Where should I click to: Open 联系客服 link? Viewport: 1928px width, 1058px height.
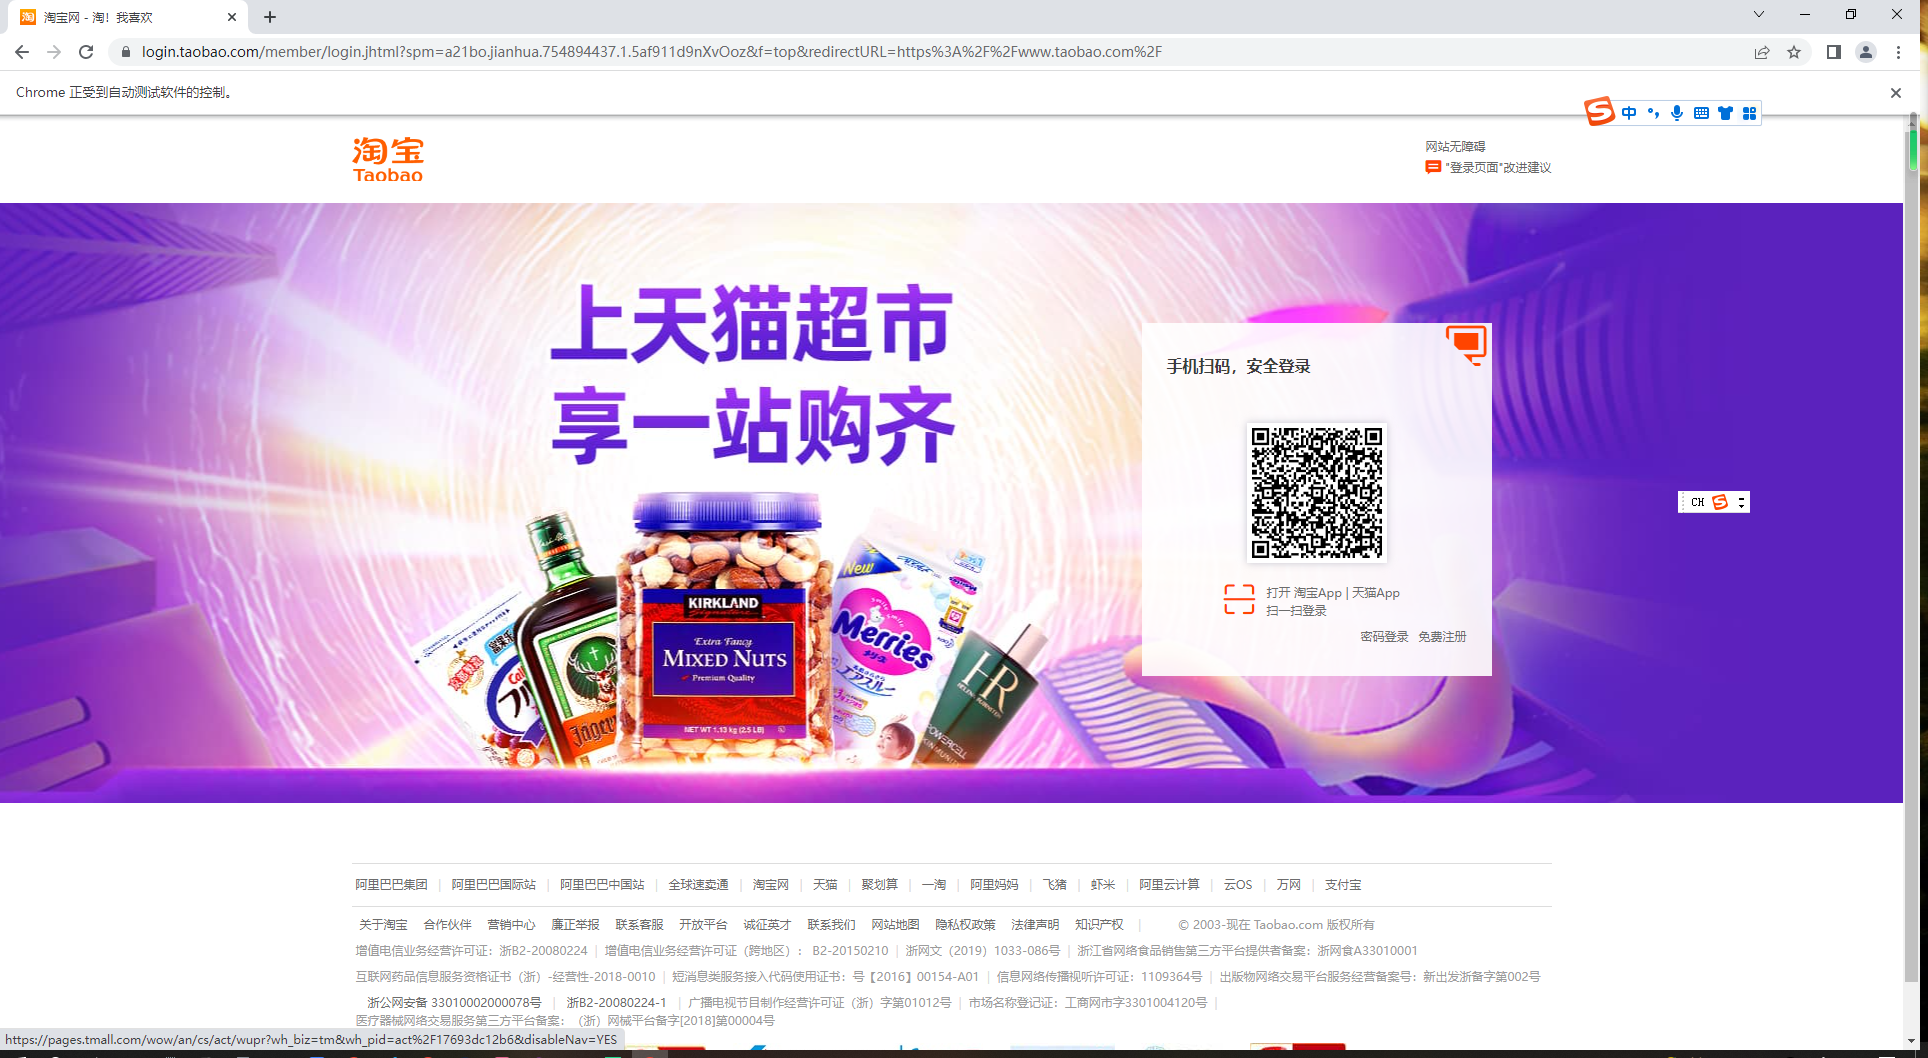[x=639, y=925]
